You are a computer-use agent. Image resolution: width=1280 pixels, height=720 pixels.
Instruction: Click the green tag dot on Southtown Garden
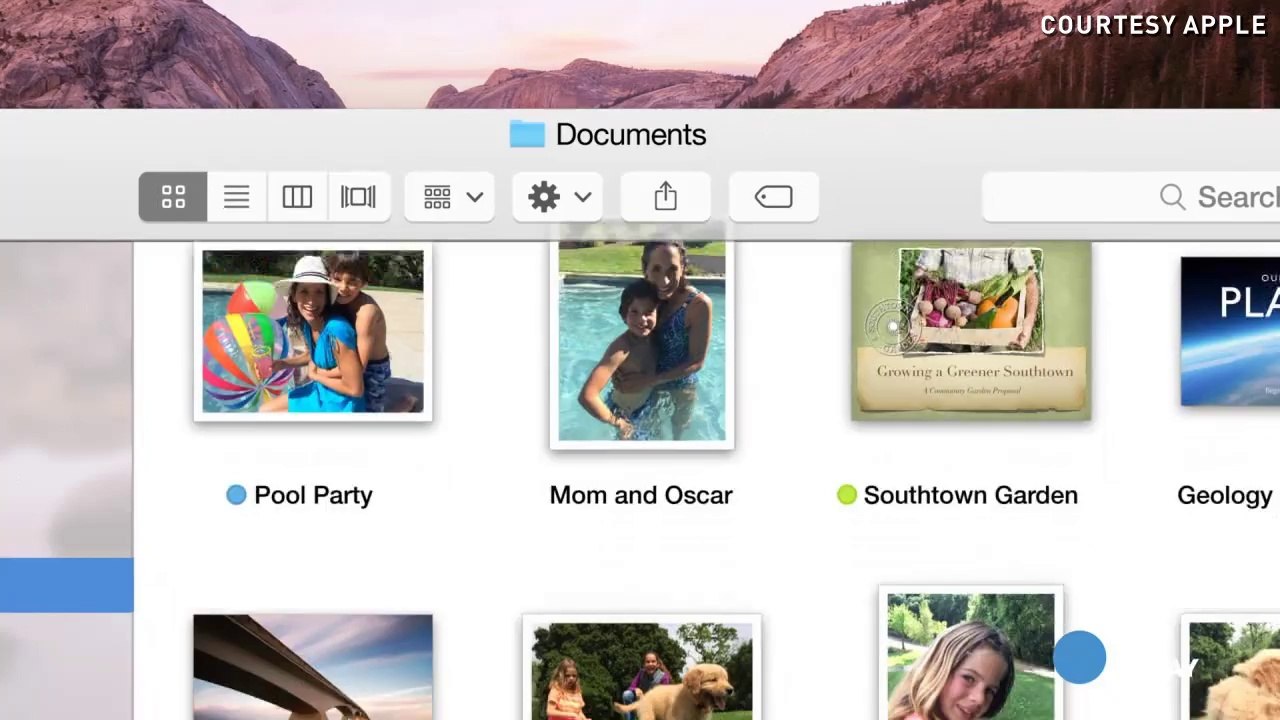847,495
